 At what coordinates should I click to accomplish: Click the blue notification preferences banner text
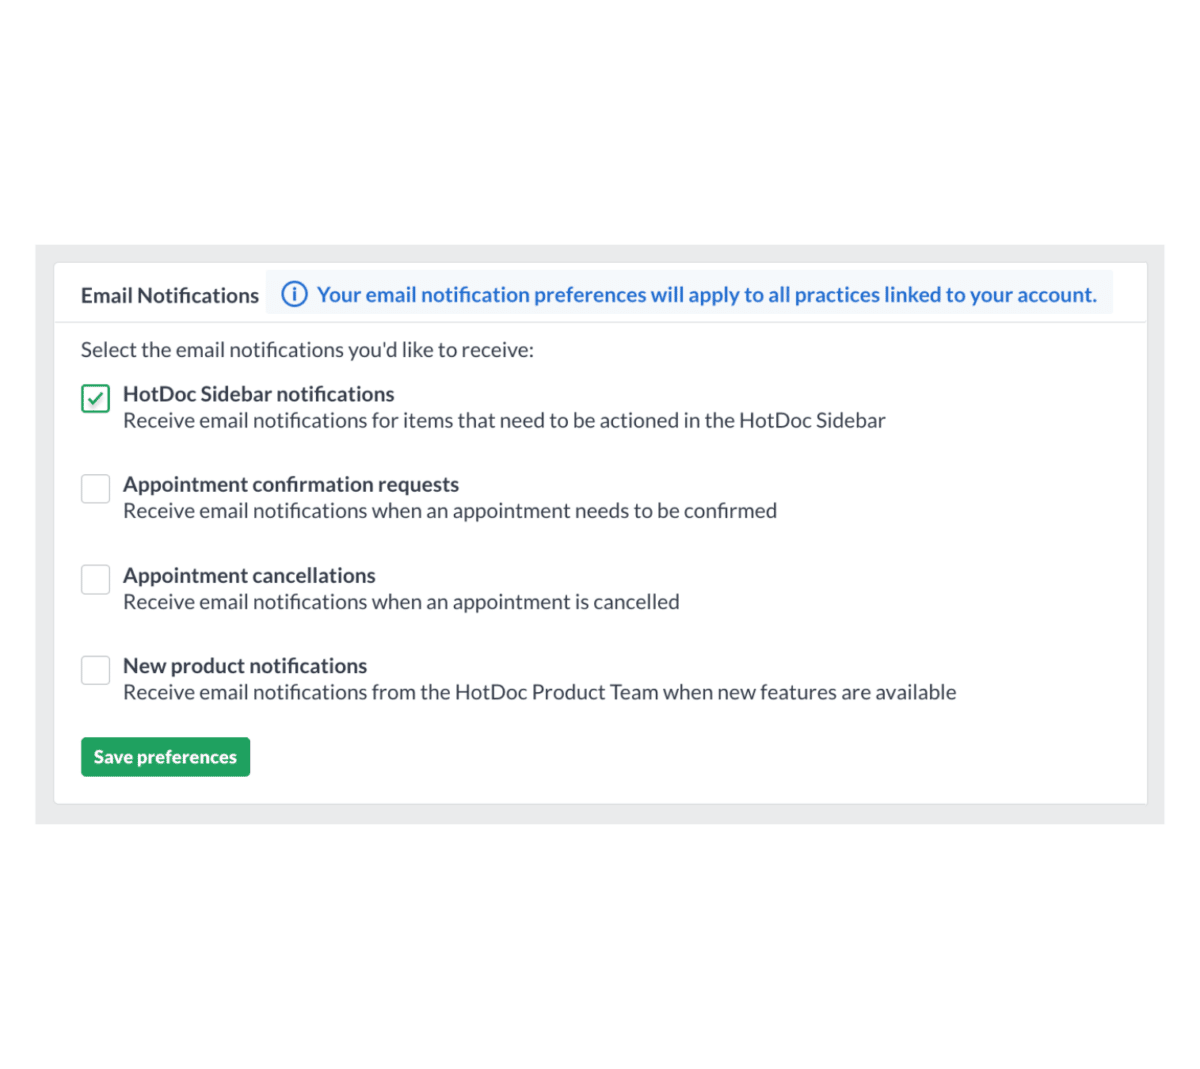click(706, 295)
